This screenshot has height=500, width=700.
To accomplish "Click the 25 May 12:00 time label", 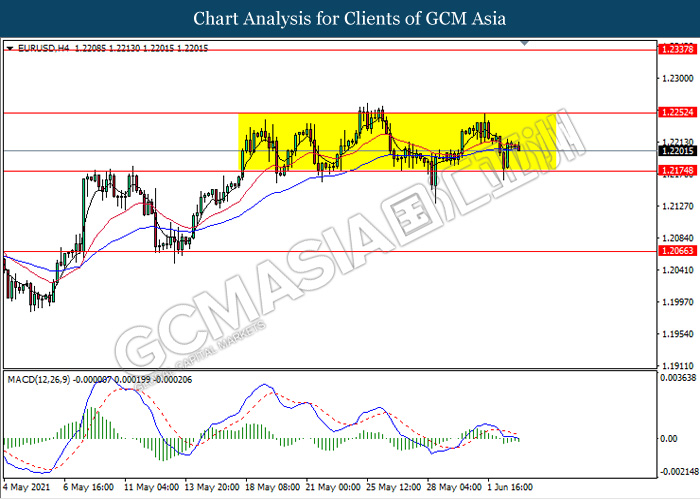I will click(394, 487).
